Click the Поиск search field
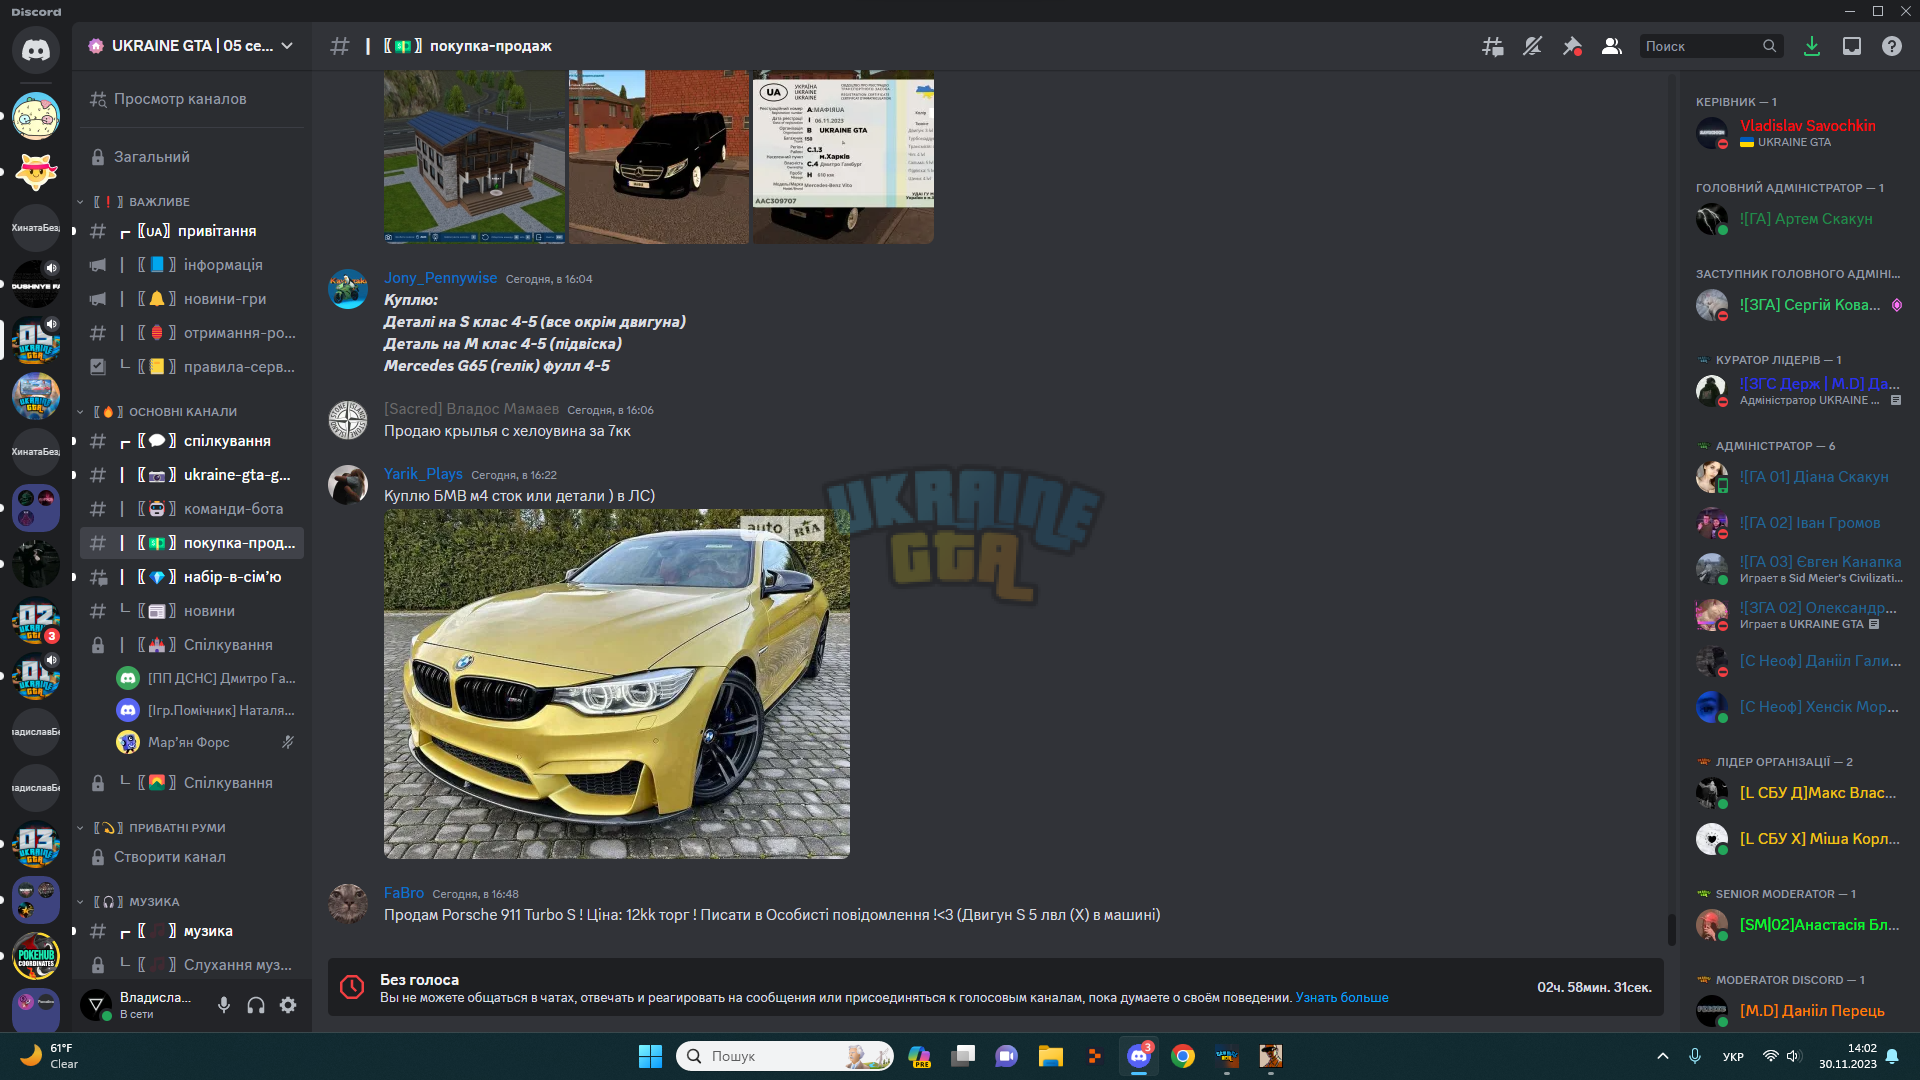The image size is (1920, 1080). click(x=1711, y=46)
